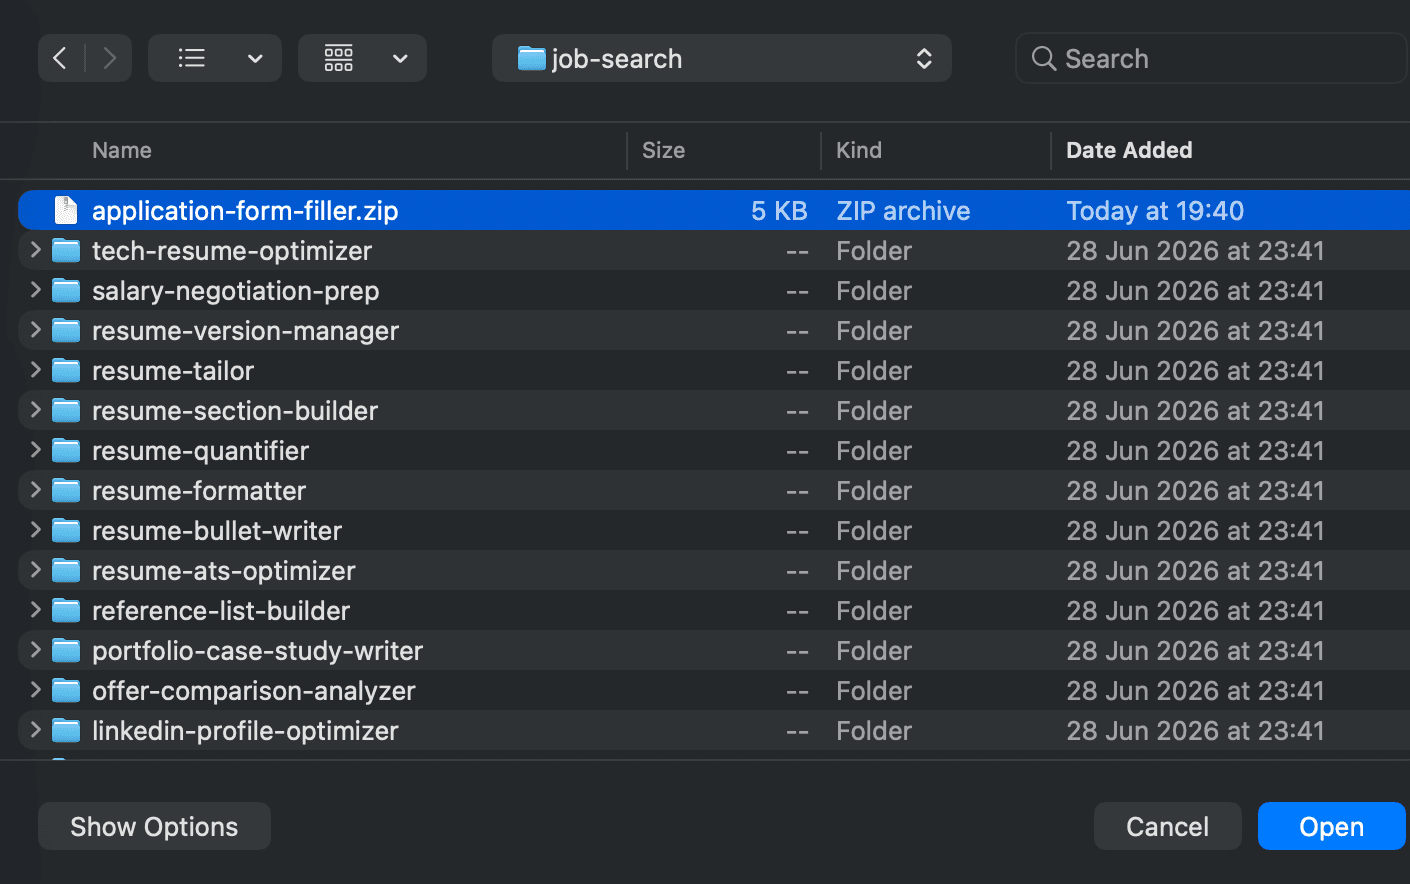Click the resume-tailor folder icon

pos(66,370)
